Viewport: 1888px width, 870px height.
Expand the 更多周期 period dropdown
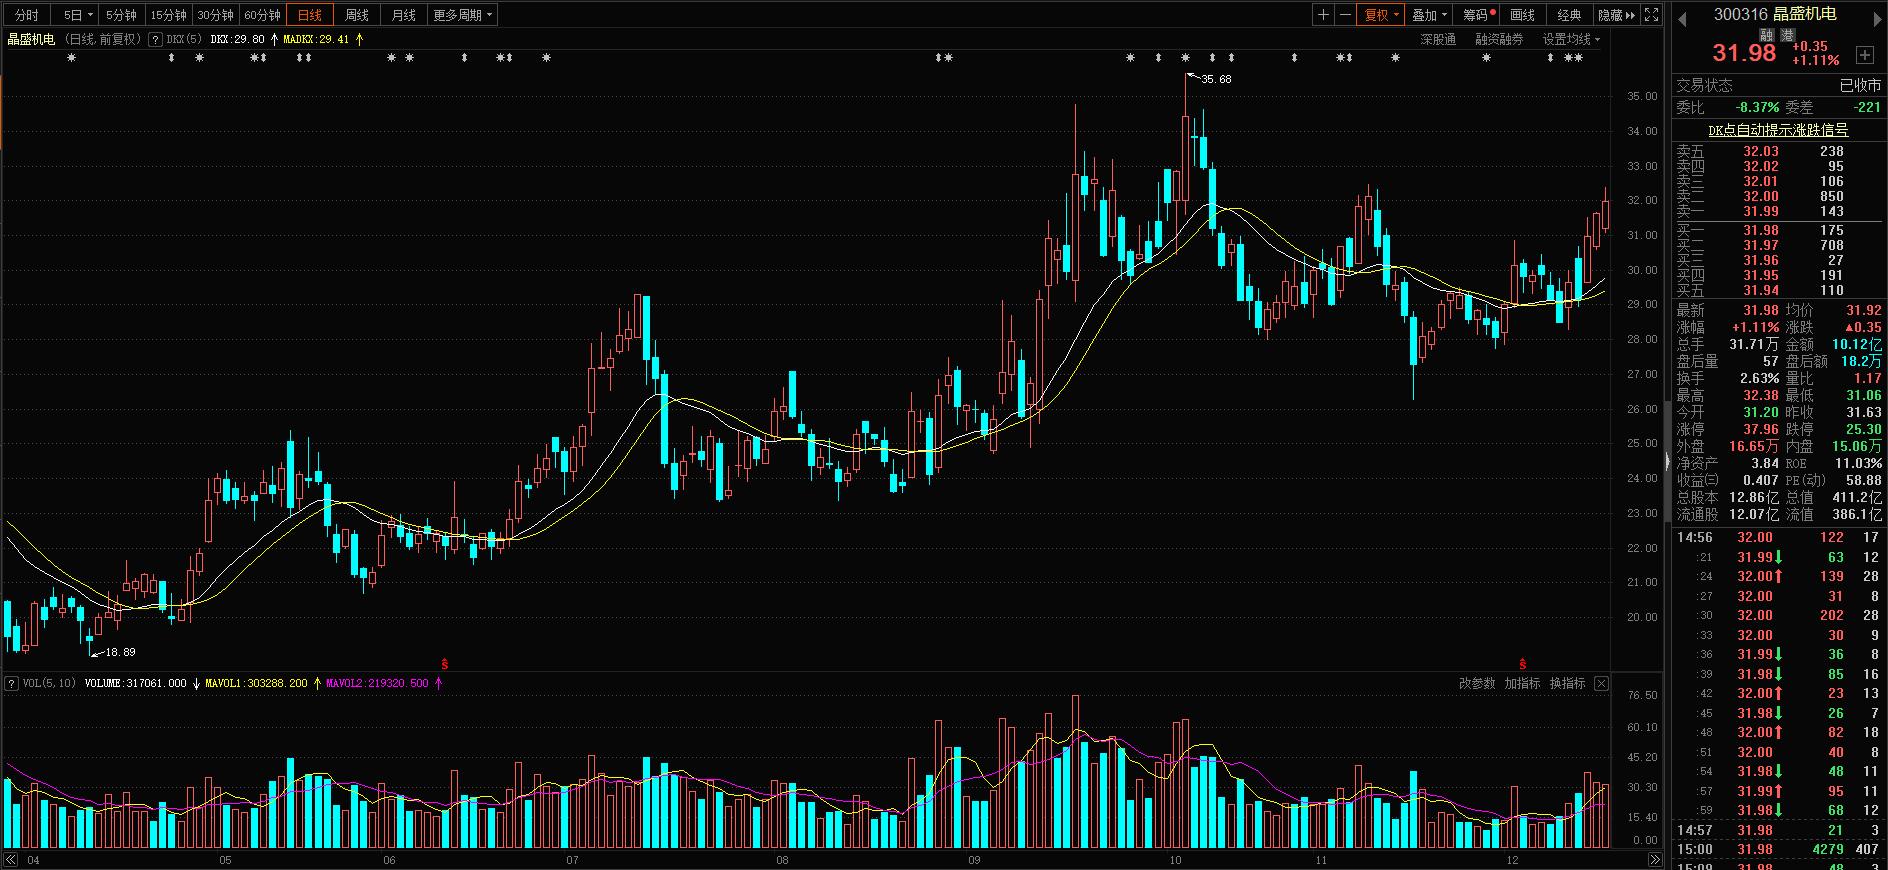[462, 15]
